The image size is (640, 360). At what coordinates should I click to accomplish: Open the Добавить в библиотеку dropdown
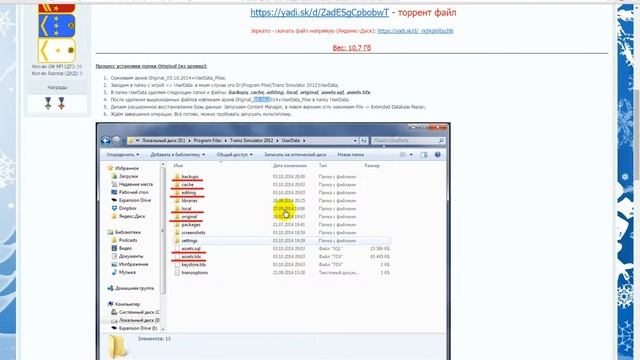click(178, 155)
